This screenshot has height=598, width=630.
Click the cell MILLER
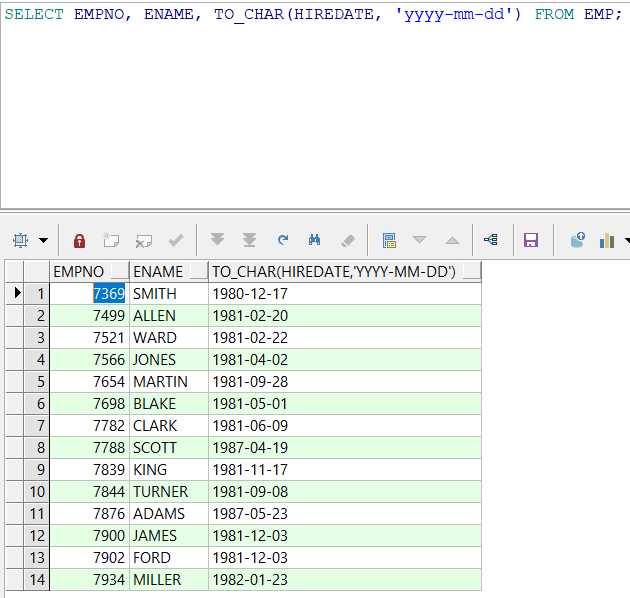pos(169,580)
